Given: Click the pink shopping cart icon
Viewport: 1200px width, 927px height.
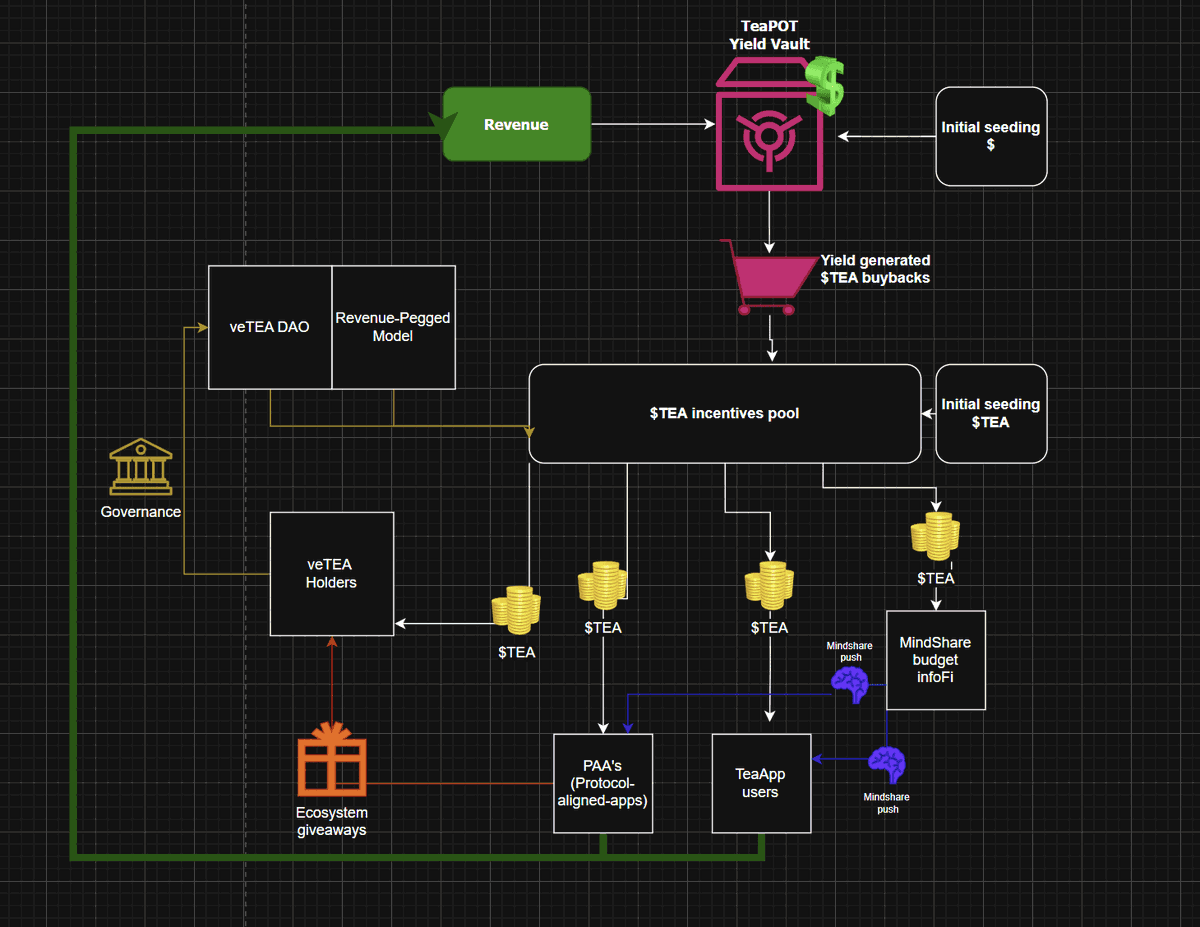Looking at the screenshot, I should click(x=768, y=278).
